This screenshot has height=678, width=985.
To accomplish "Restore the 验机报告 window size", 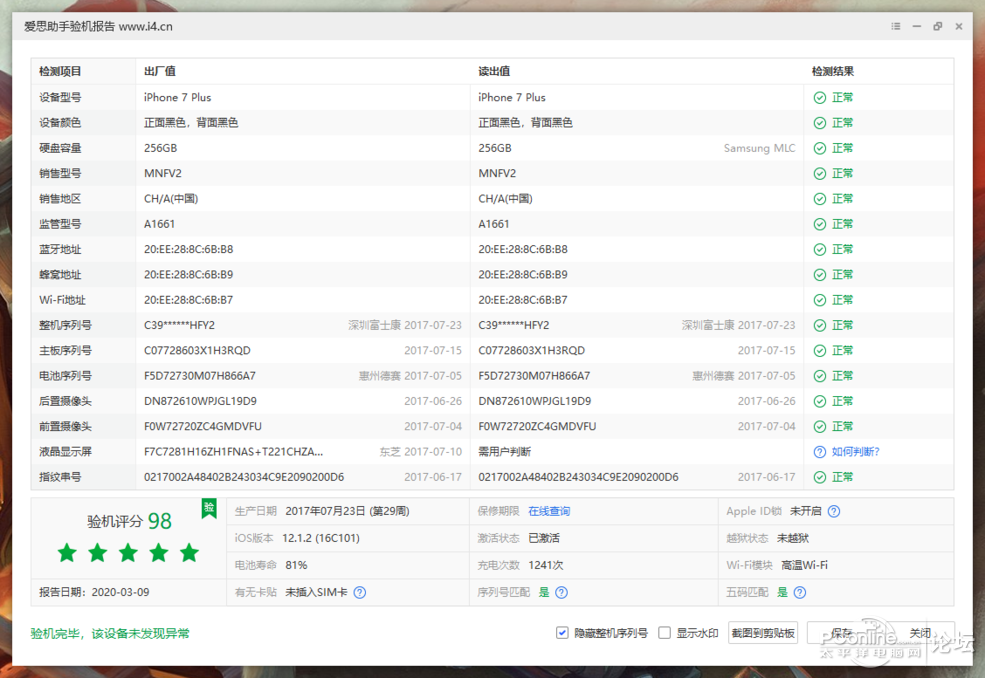I will (x=937, y=26).
